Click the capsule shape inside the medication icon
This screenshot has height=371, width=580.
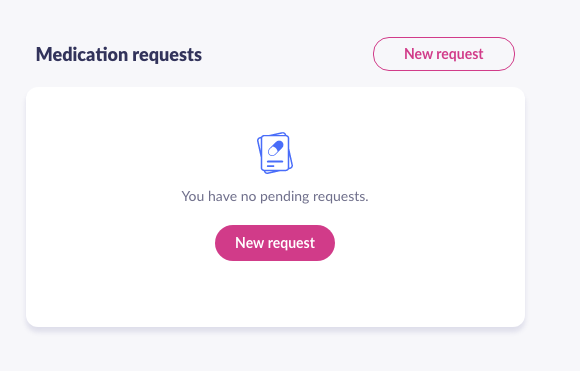tap(276, 148)
